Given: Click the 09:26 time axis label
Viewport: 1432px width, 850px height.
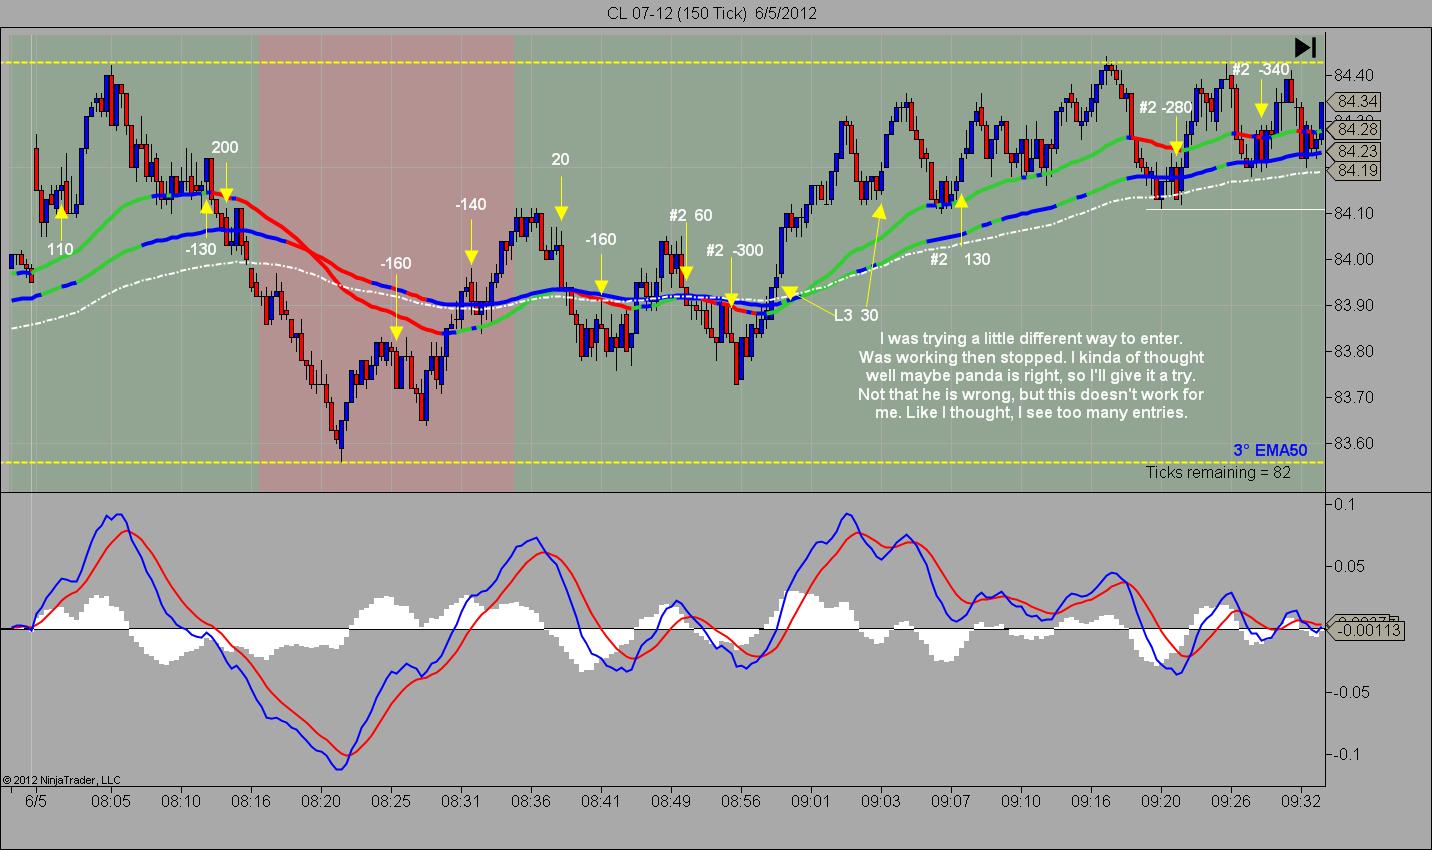Looking at the screenshot, I should [x=1230, y=802].
